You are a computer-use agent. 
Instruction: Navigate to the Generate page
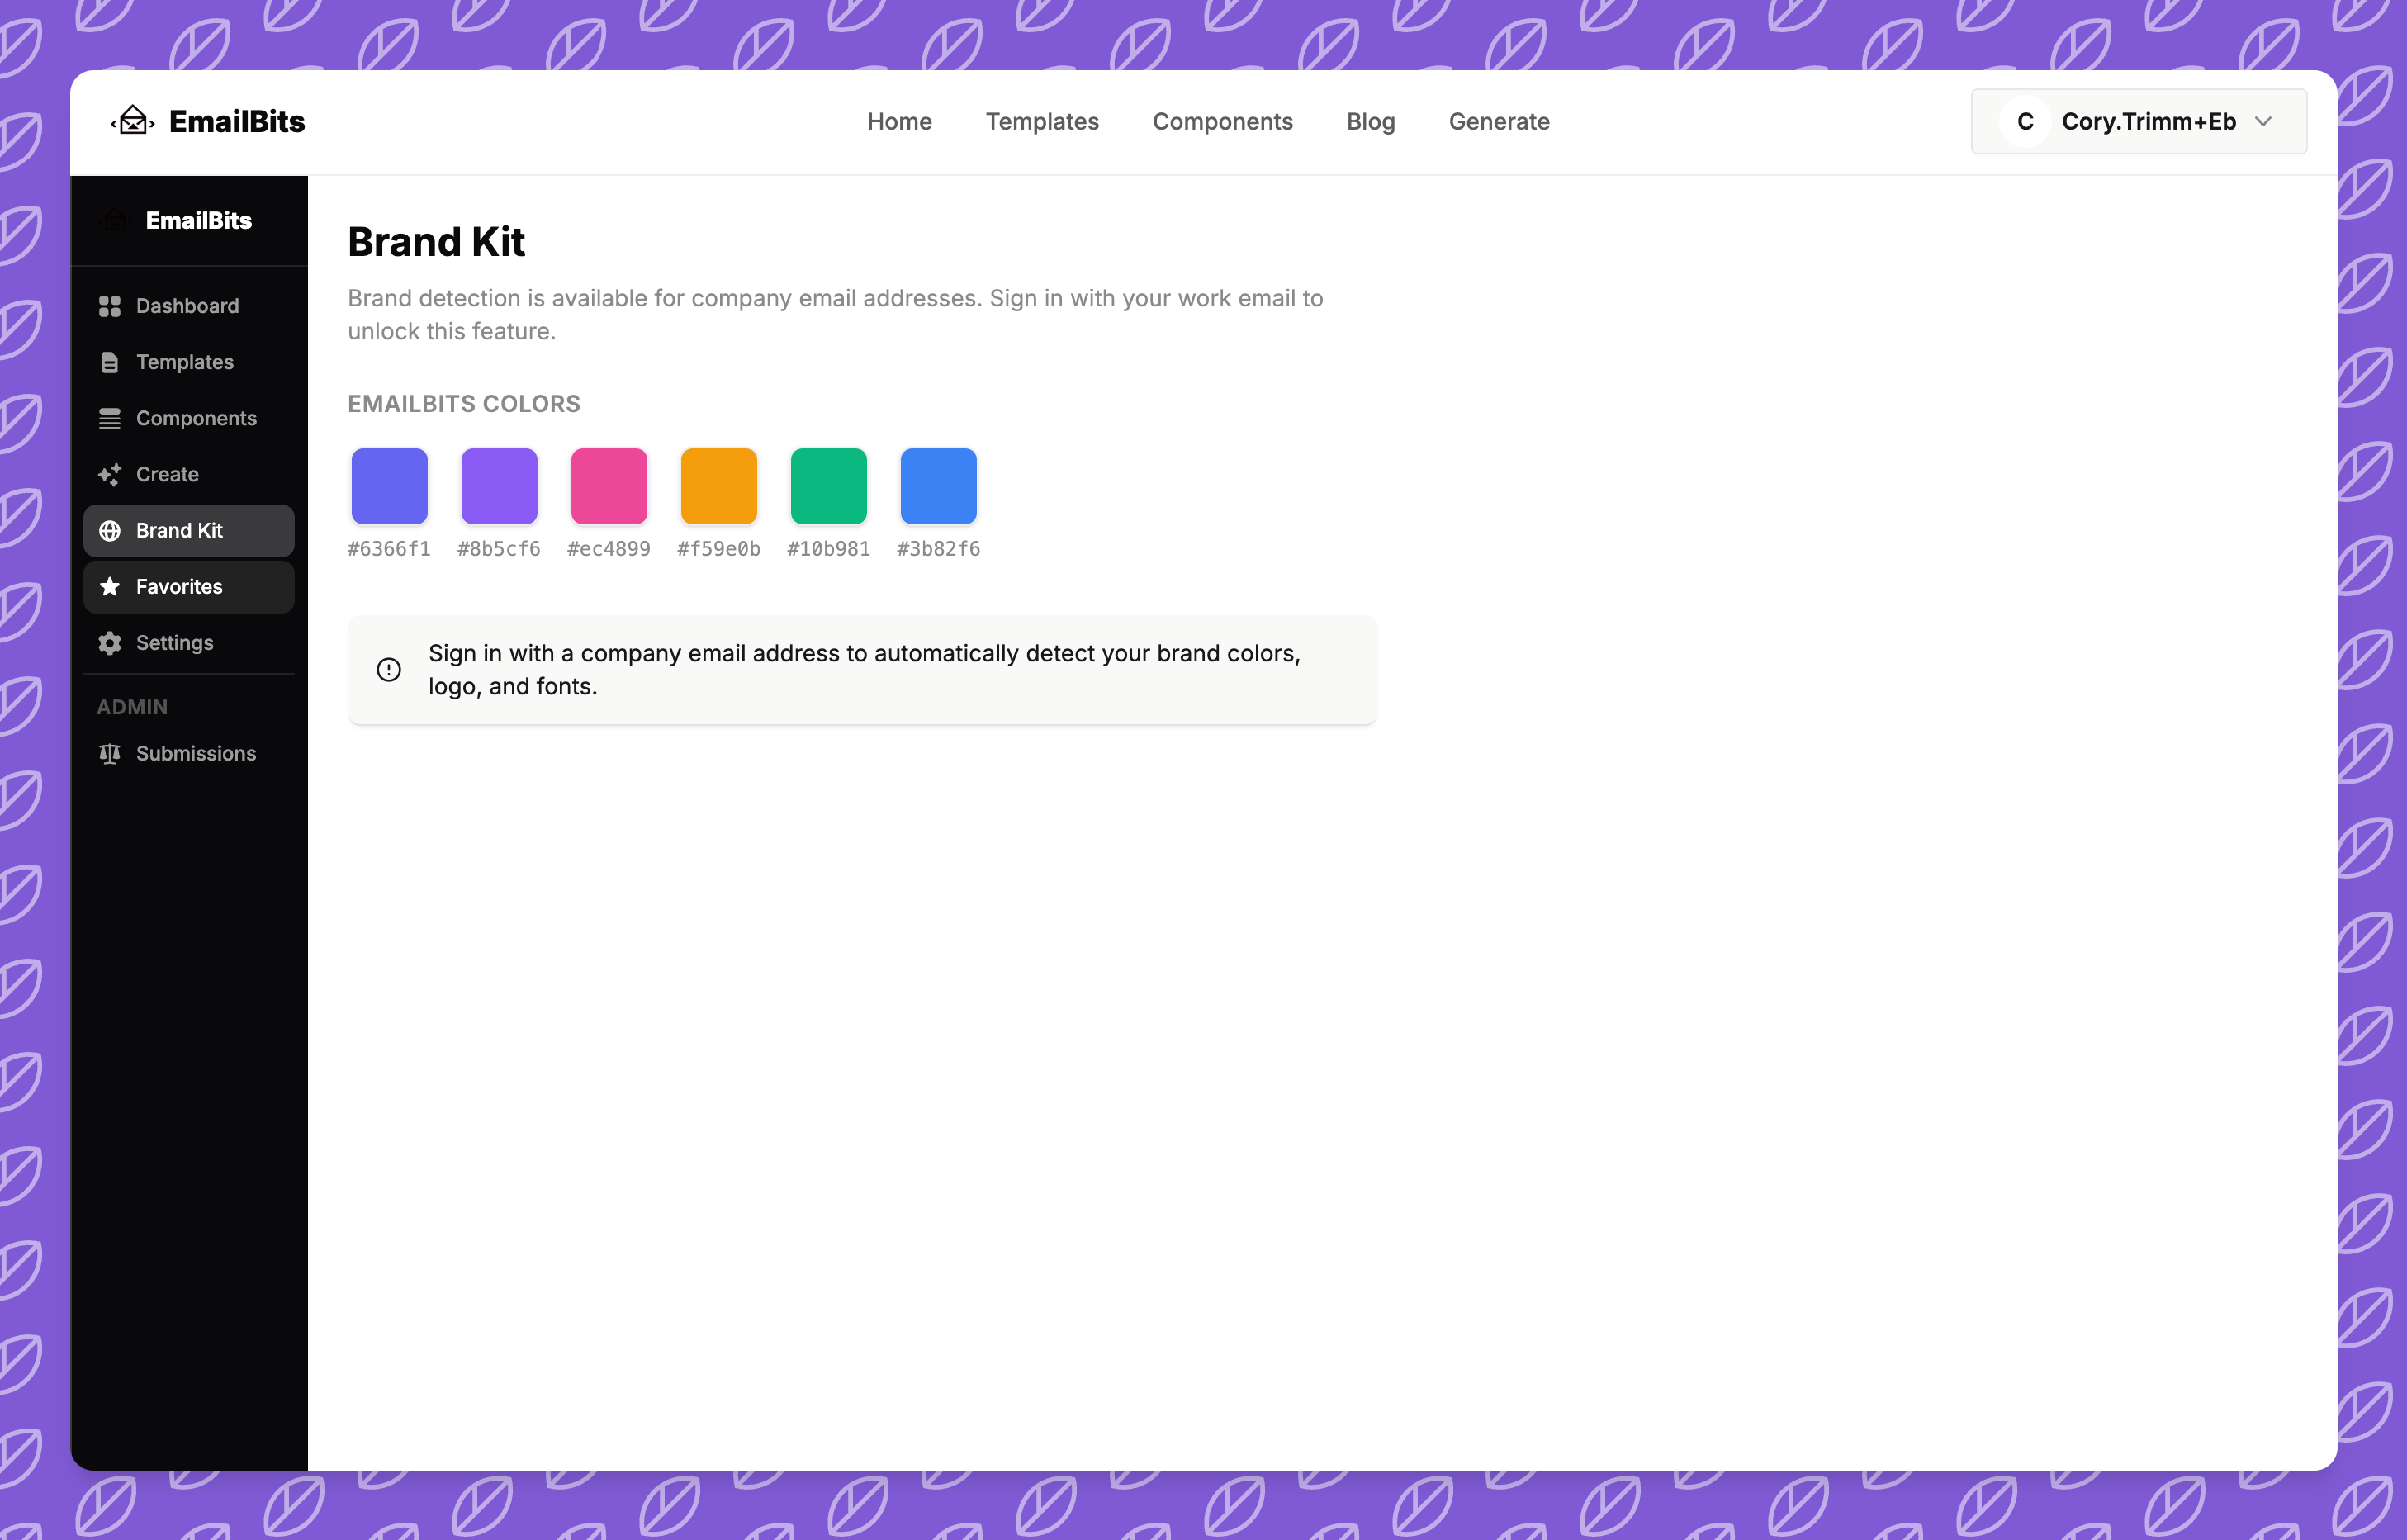coord(1498,121)
